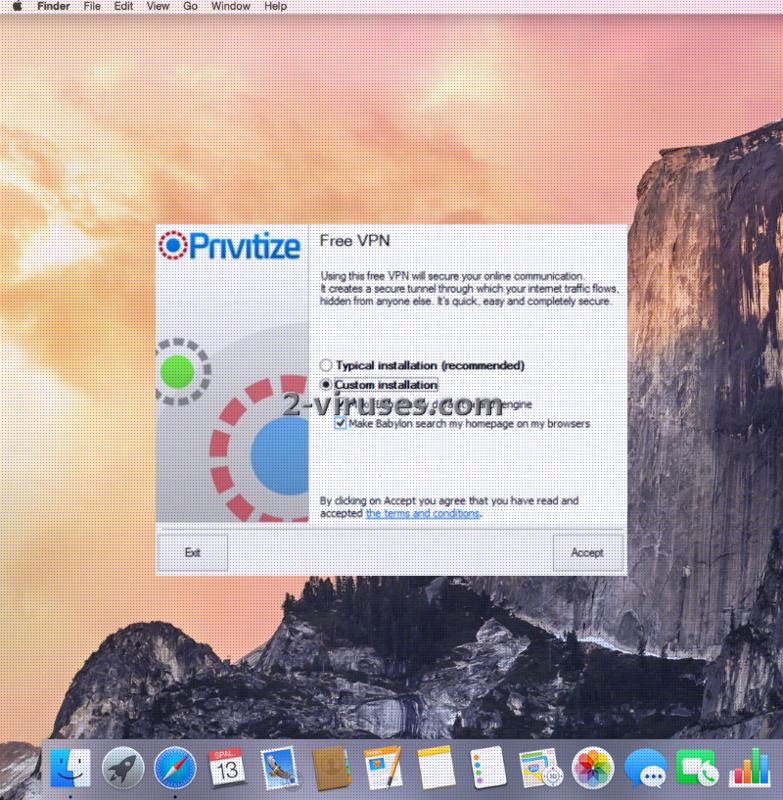This screenshot has width=783, height=800.
Task: Open Messages speech bubble icon
Action: [645, 768]
